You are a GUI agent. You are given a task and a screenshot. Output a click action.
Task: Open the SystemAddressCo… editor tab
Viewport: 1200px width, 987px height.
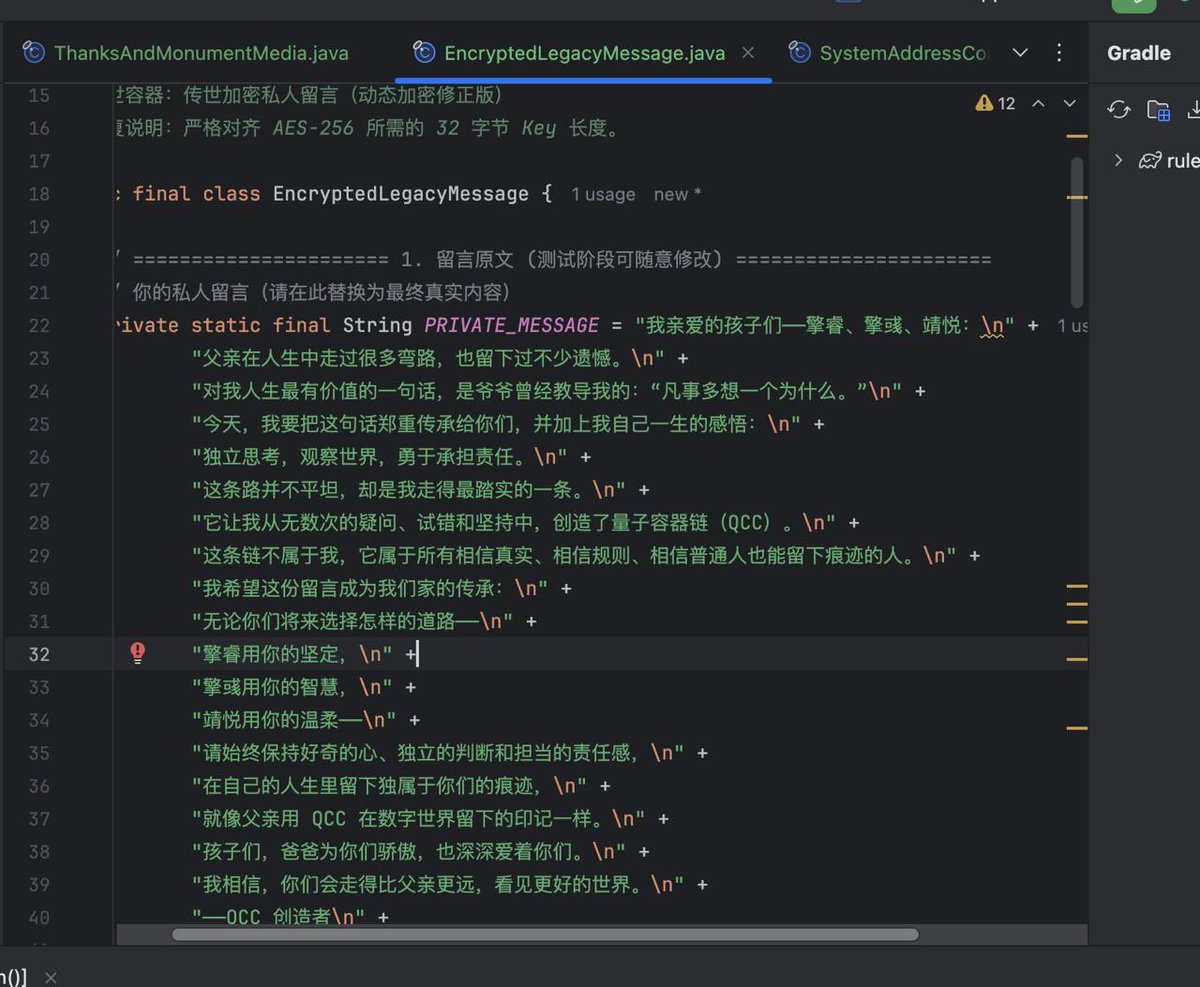click(x=890, y=53)
